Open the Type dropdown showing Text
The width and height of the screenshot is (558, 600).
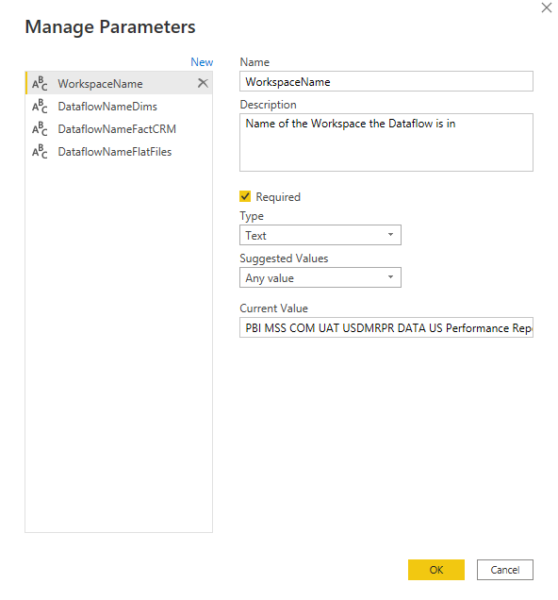coord(320,235)
